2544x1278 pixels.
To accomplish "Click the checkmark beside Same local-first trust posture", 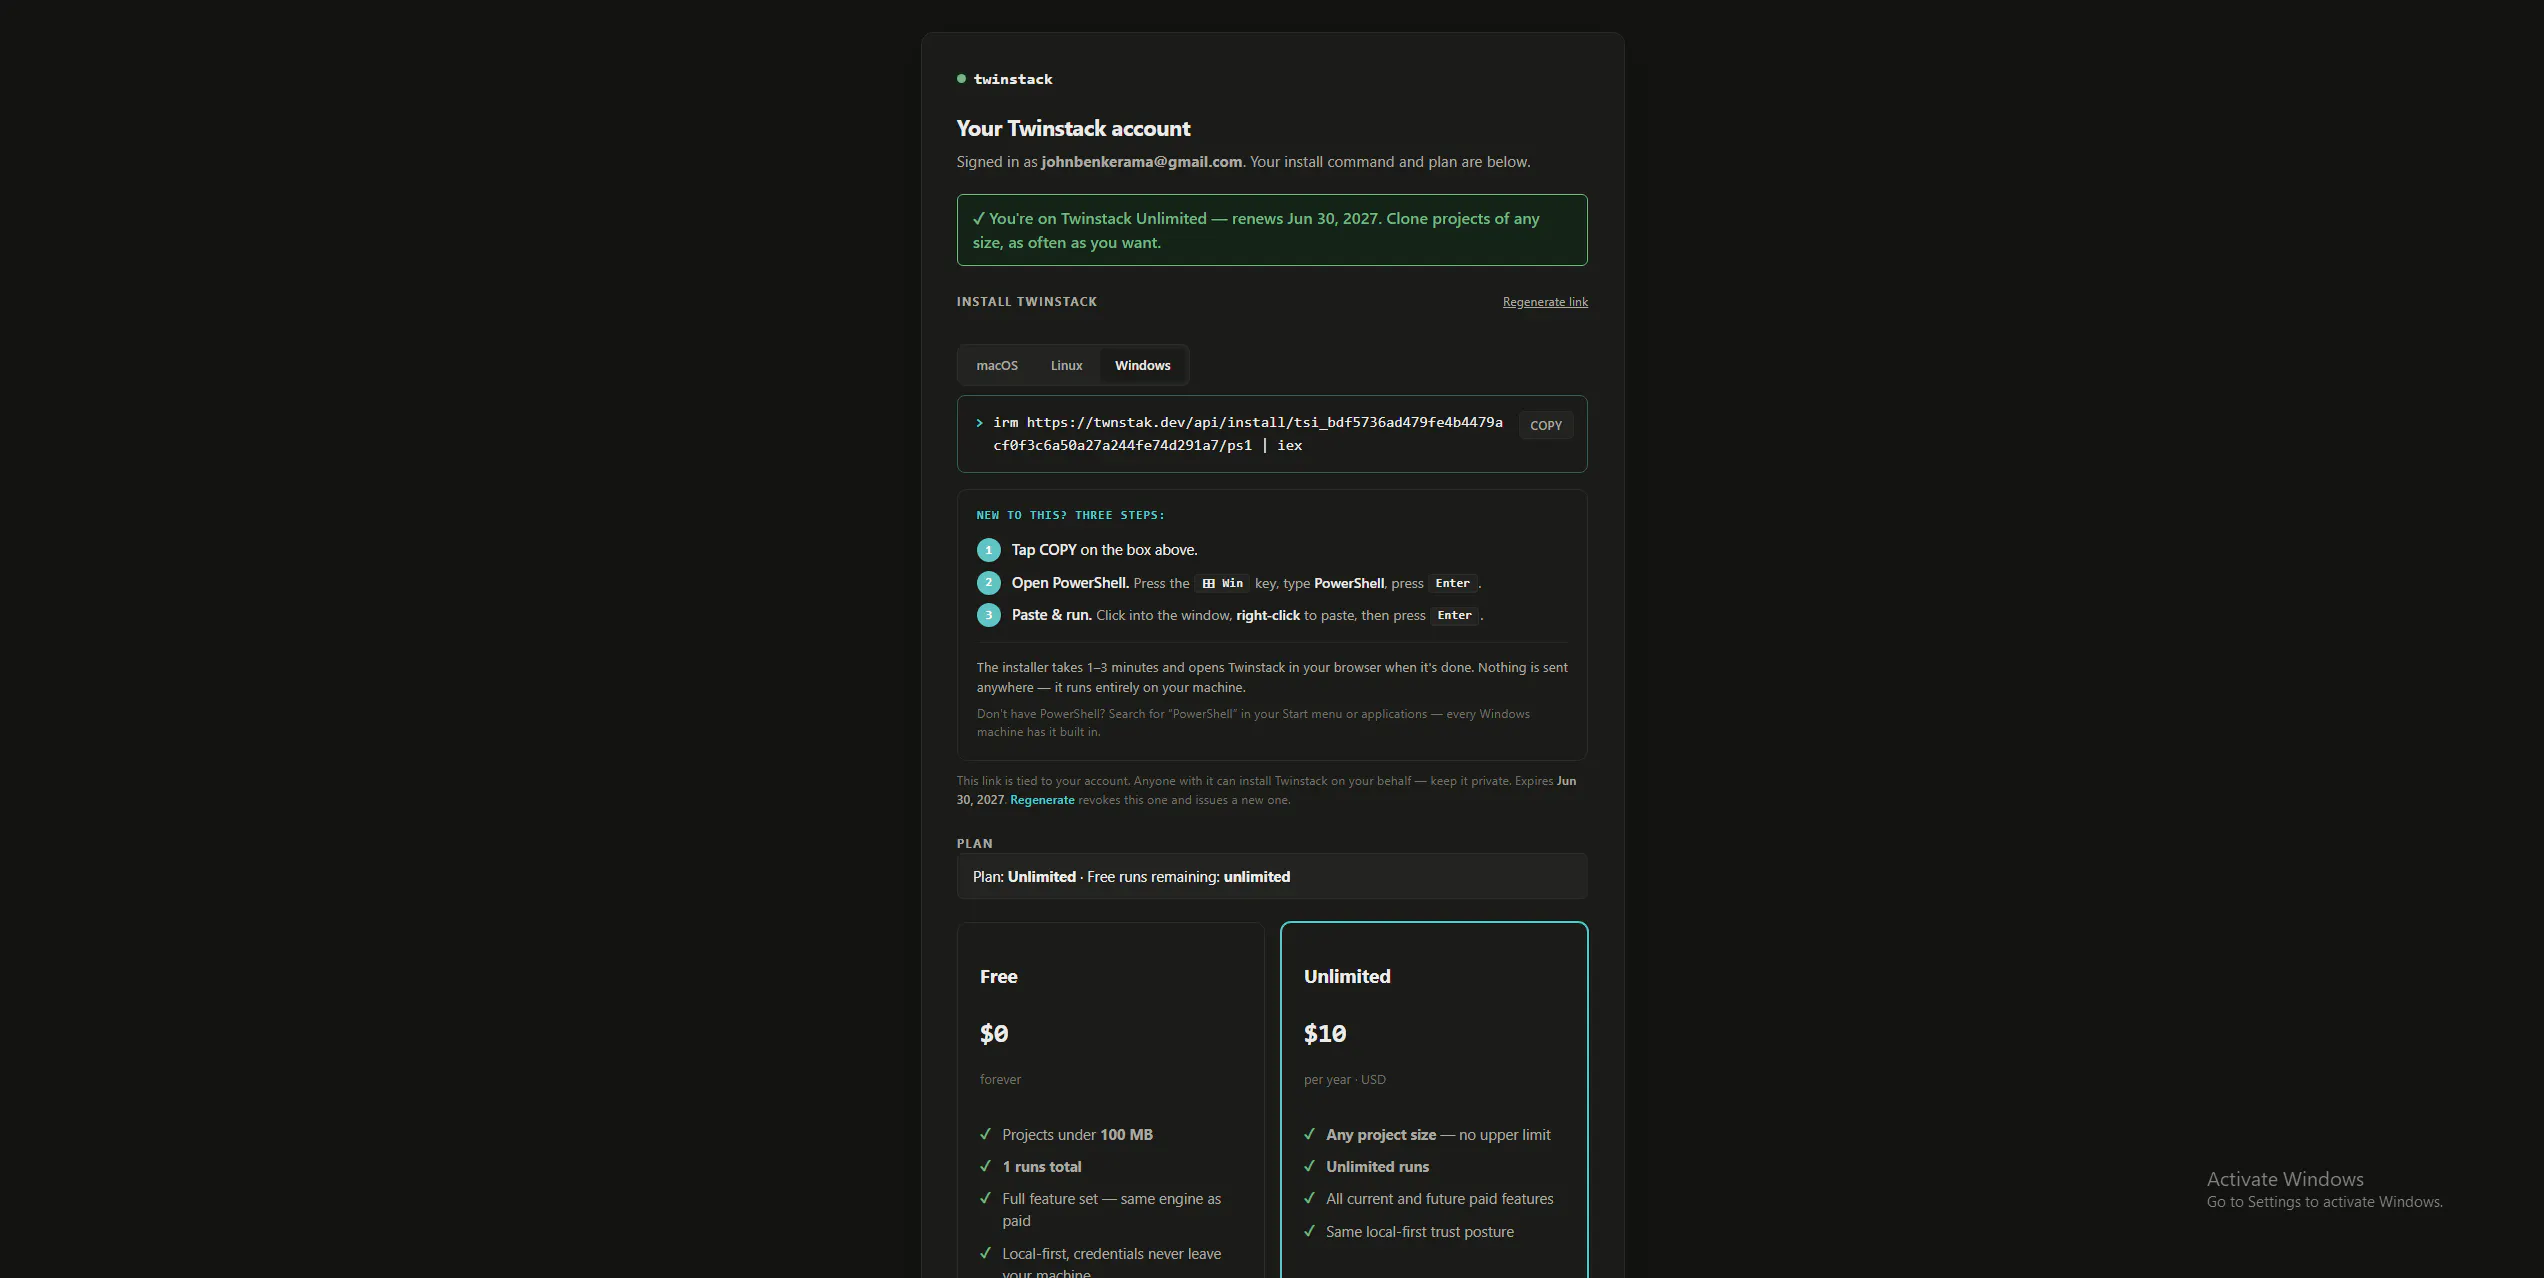I will click(1309, 1232).
